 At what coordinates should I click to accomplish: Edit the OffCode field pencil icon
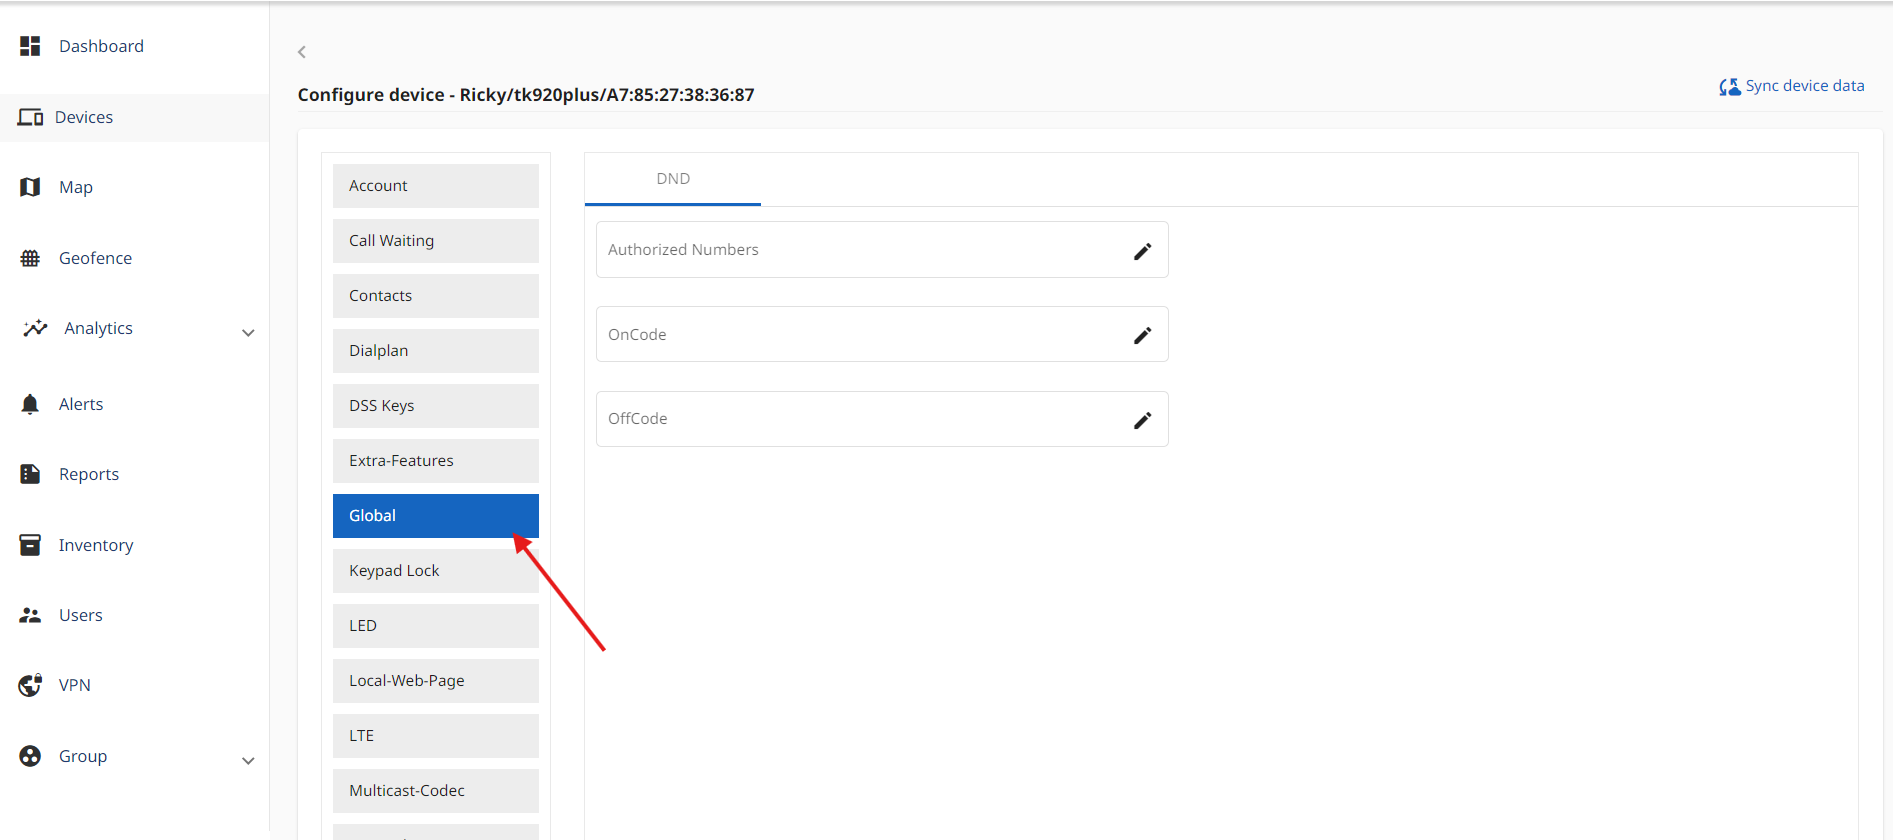[1142, 420]
